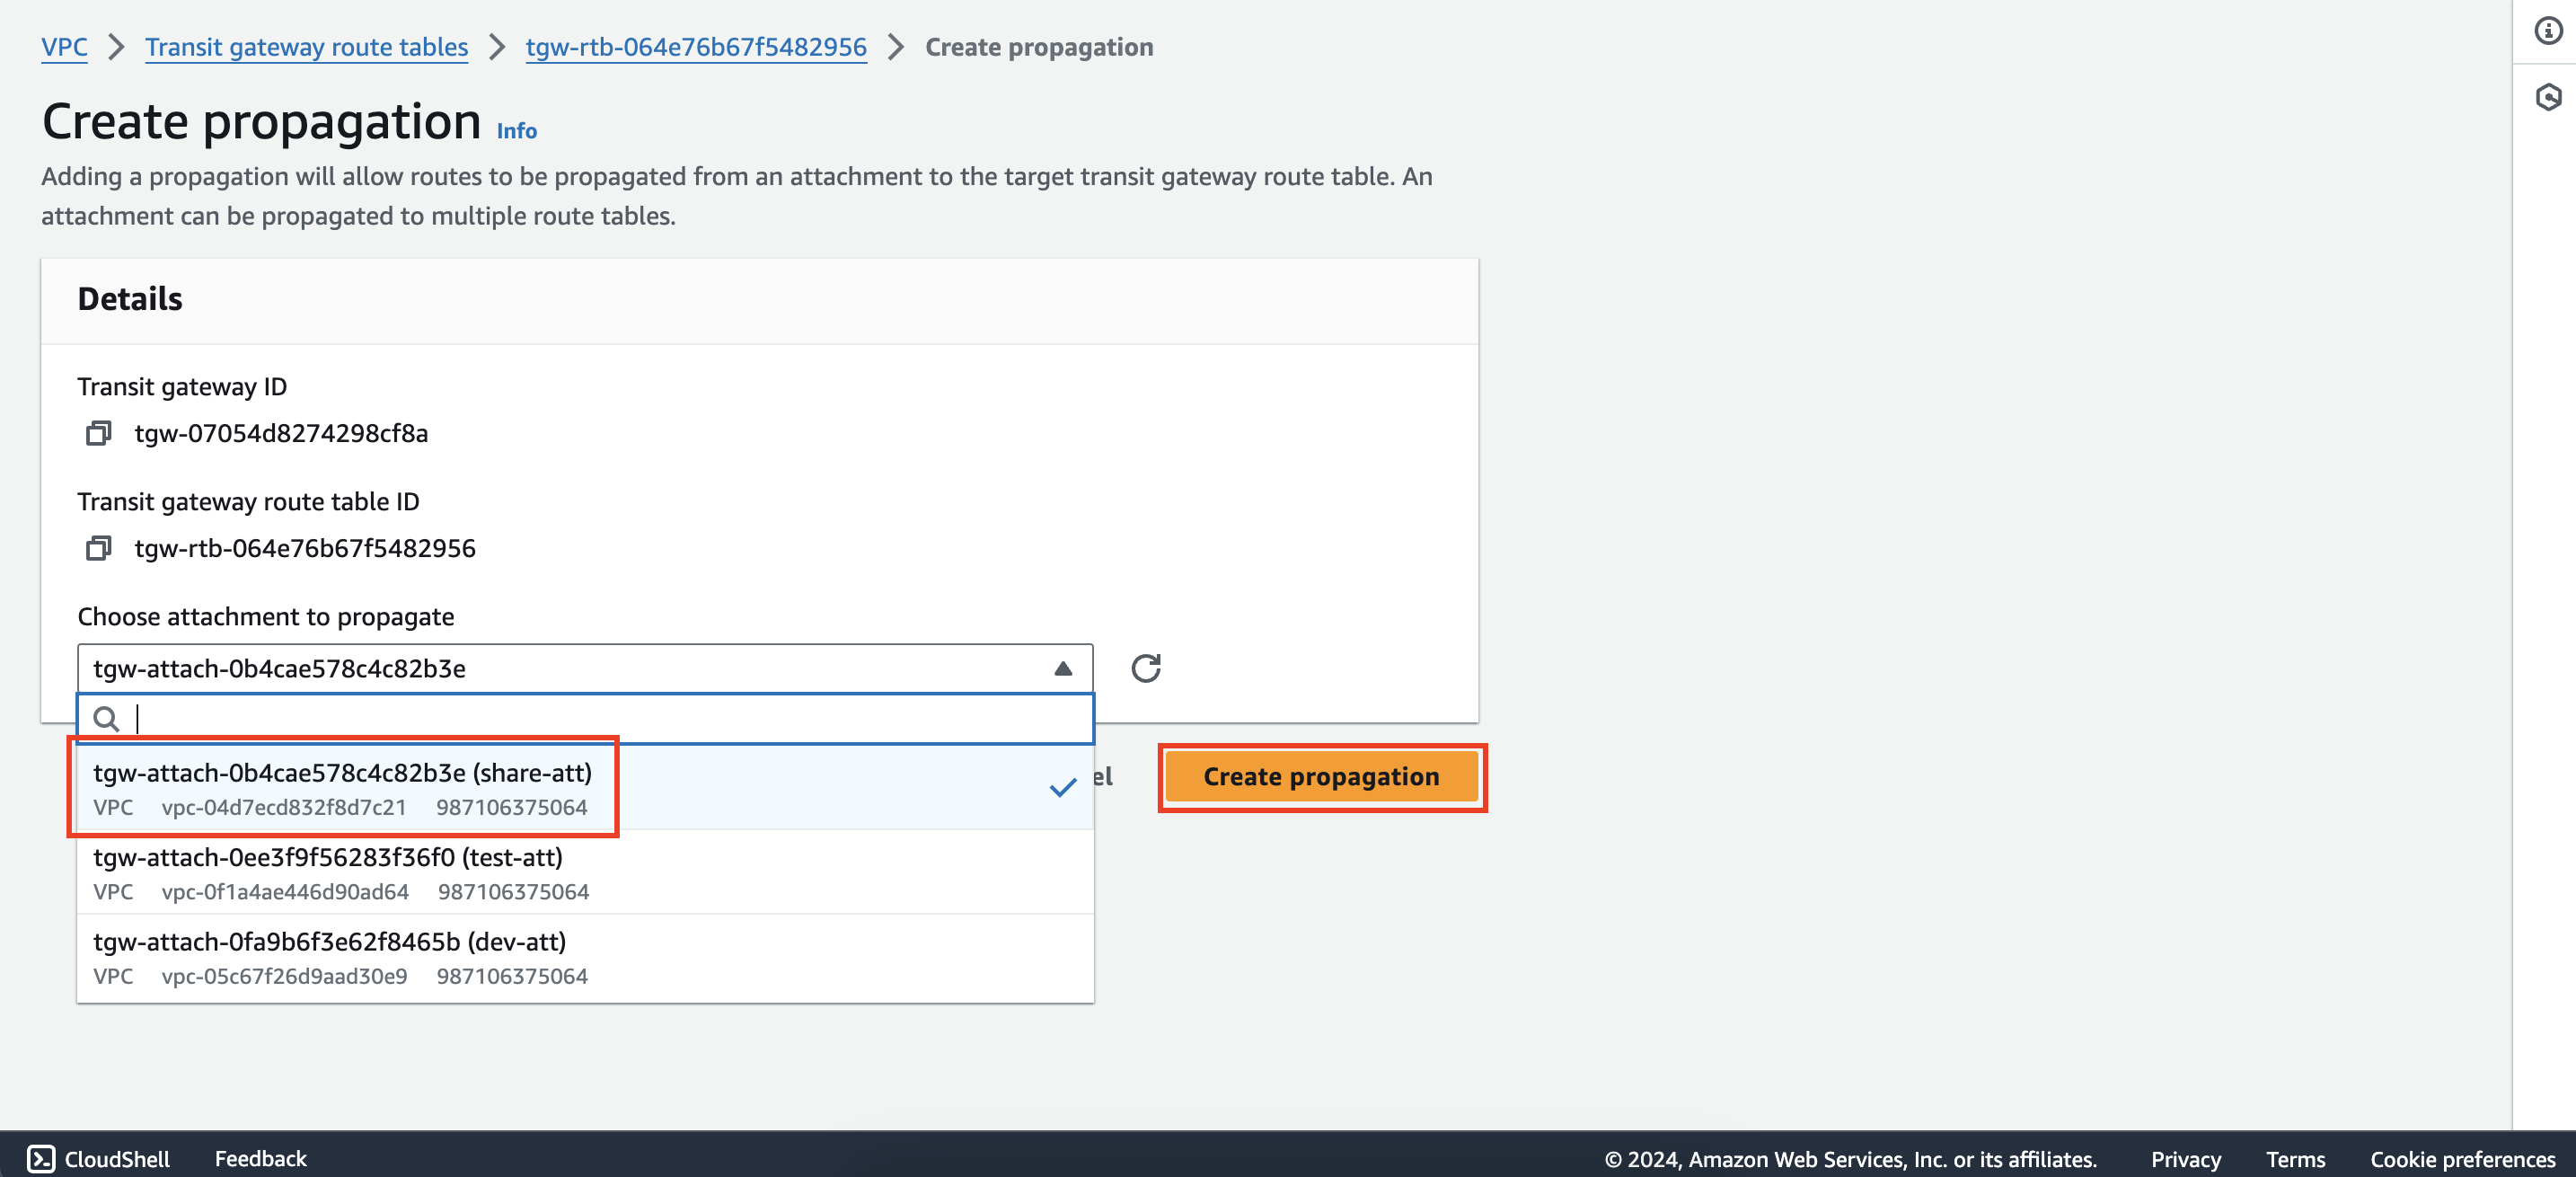
Task: Click the copy icon next to transit gateway ID
Action: point(99,432)
